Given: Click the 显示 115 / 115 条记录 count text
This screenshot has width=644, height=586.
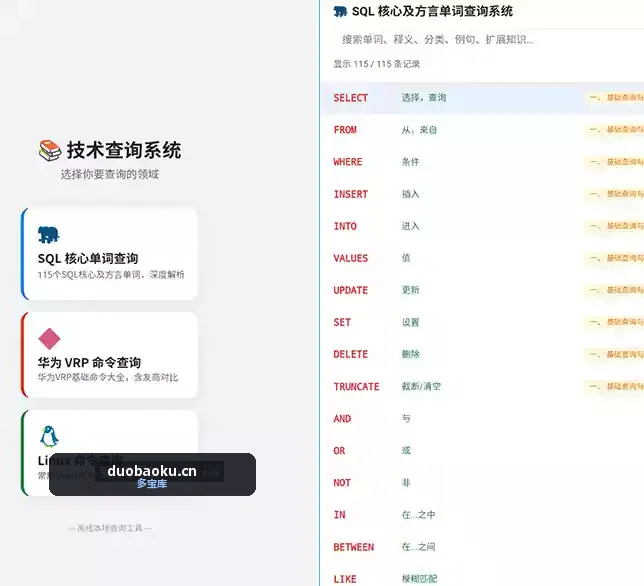Looking at the screenshot, I should click(377, 64).
